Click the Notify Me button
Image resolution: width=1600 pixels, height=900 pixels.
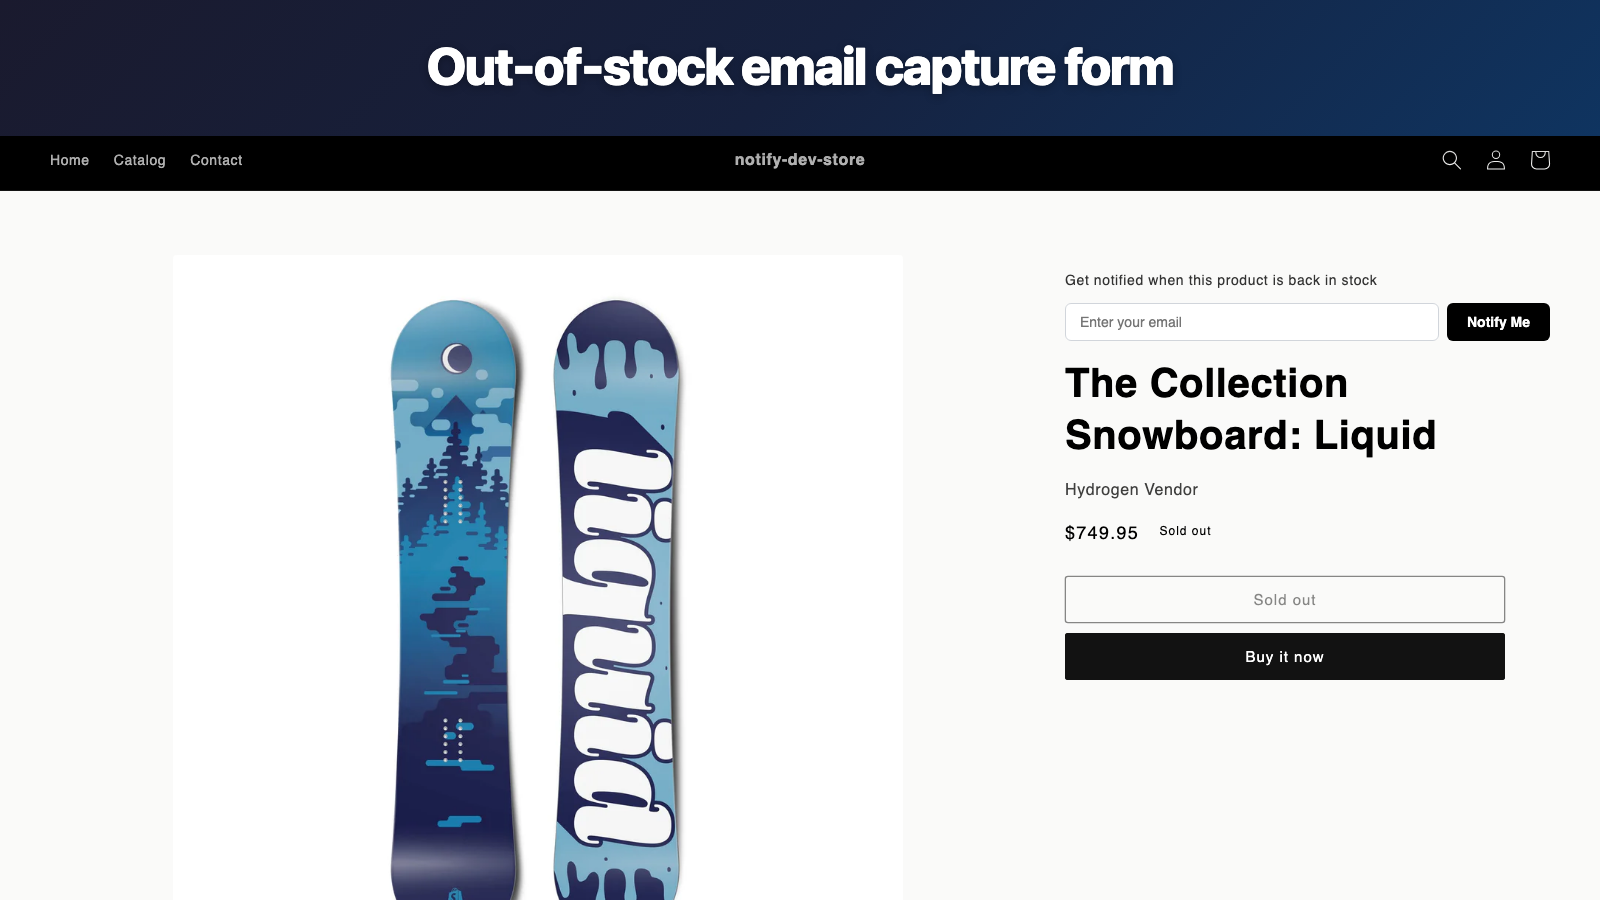pyautogui.click(x=1498, y=322)
